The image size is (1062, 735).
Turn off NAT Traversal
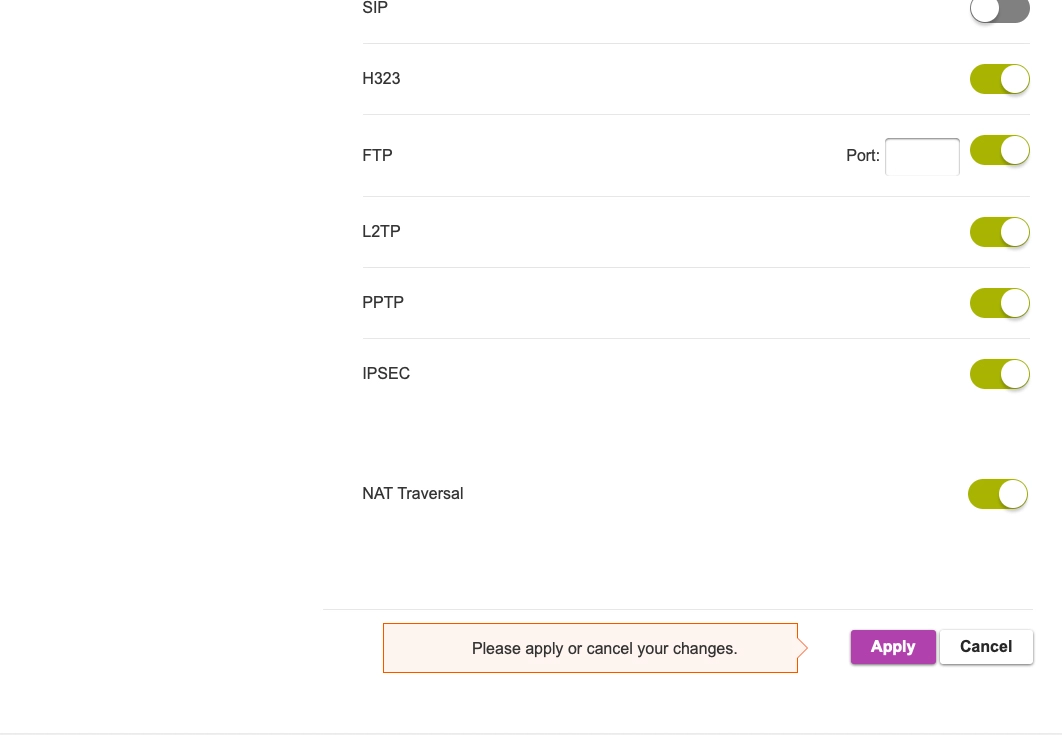pyautogui.click(x=997, y=493)
